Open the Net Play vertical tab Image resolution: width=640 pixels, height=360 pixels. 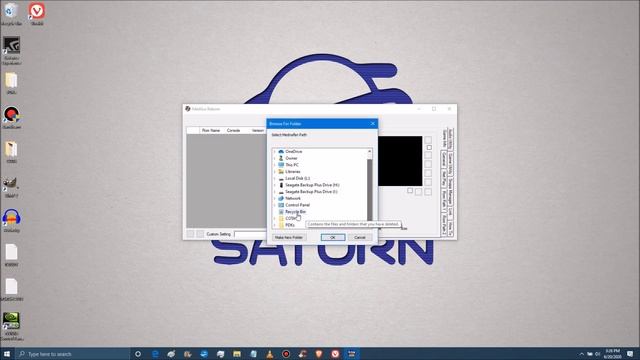coord(444,178)
